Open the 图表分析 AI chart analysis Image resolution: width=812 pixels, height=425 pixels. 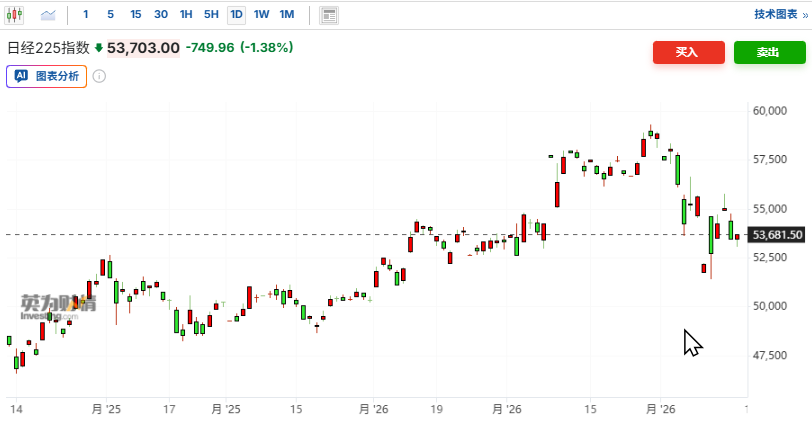(x=47, y=76)
